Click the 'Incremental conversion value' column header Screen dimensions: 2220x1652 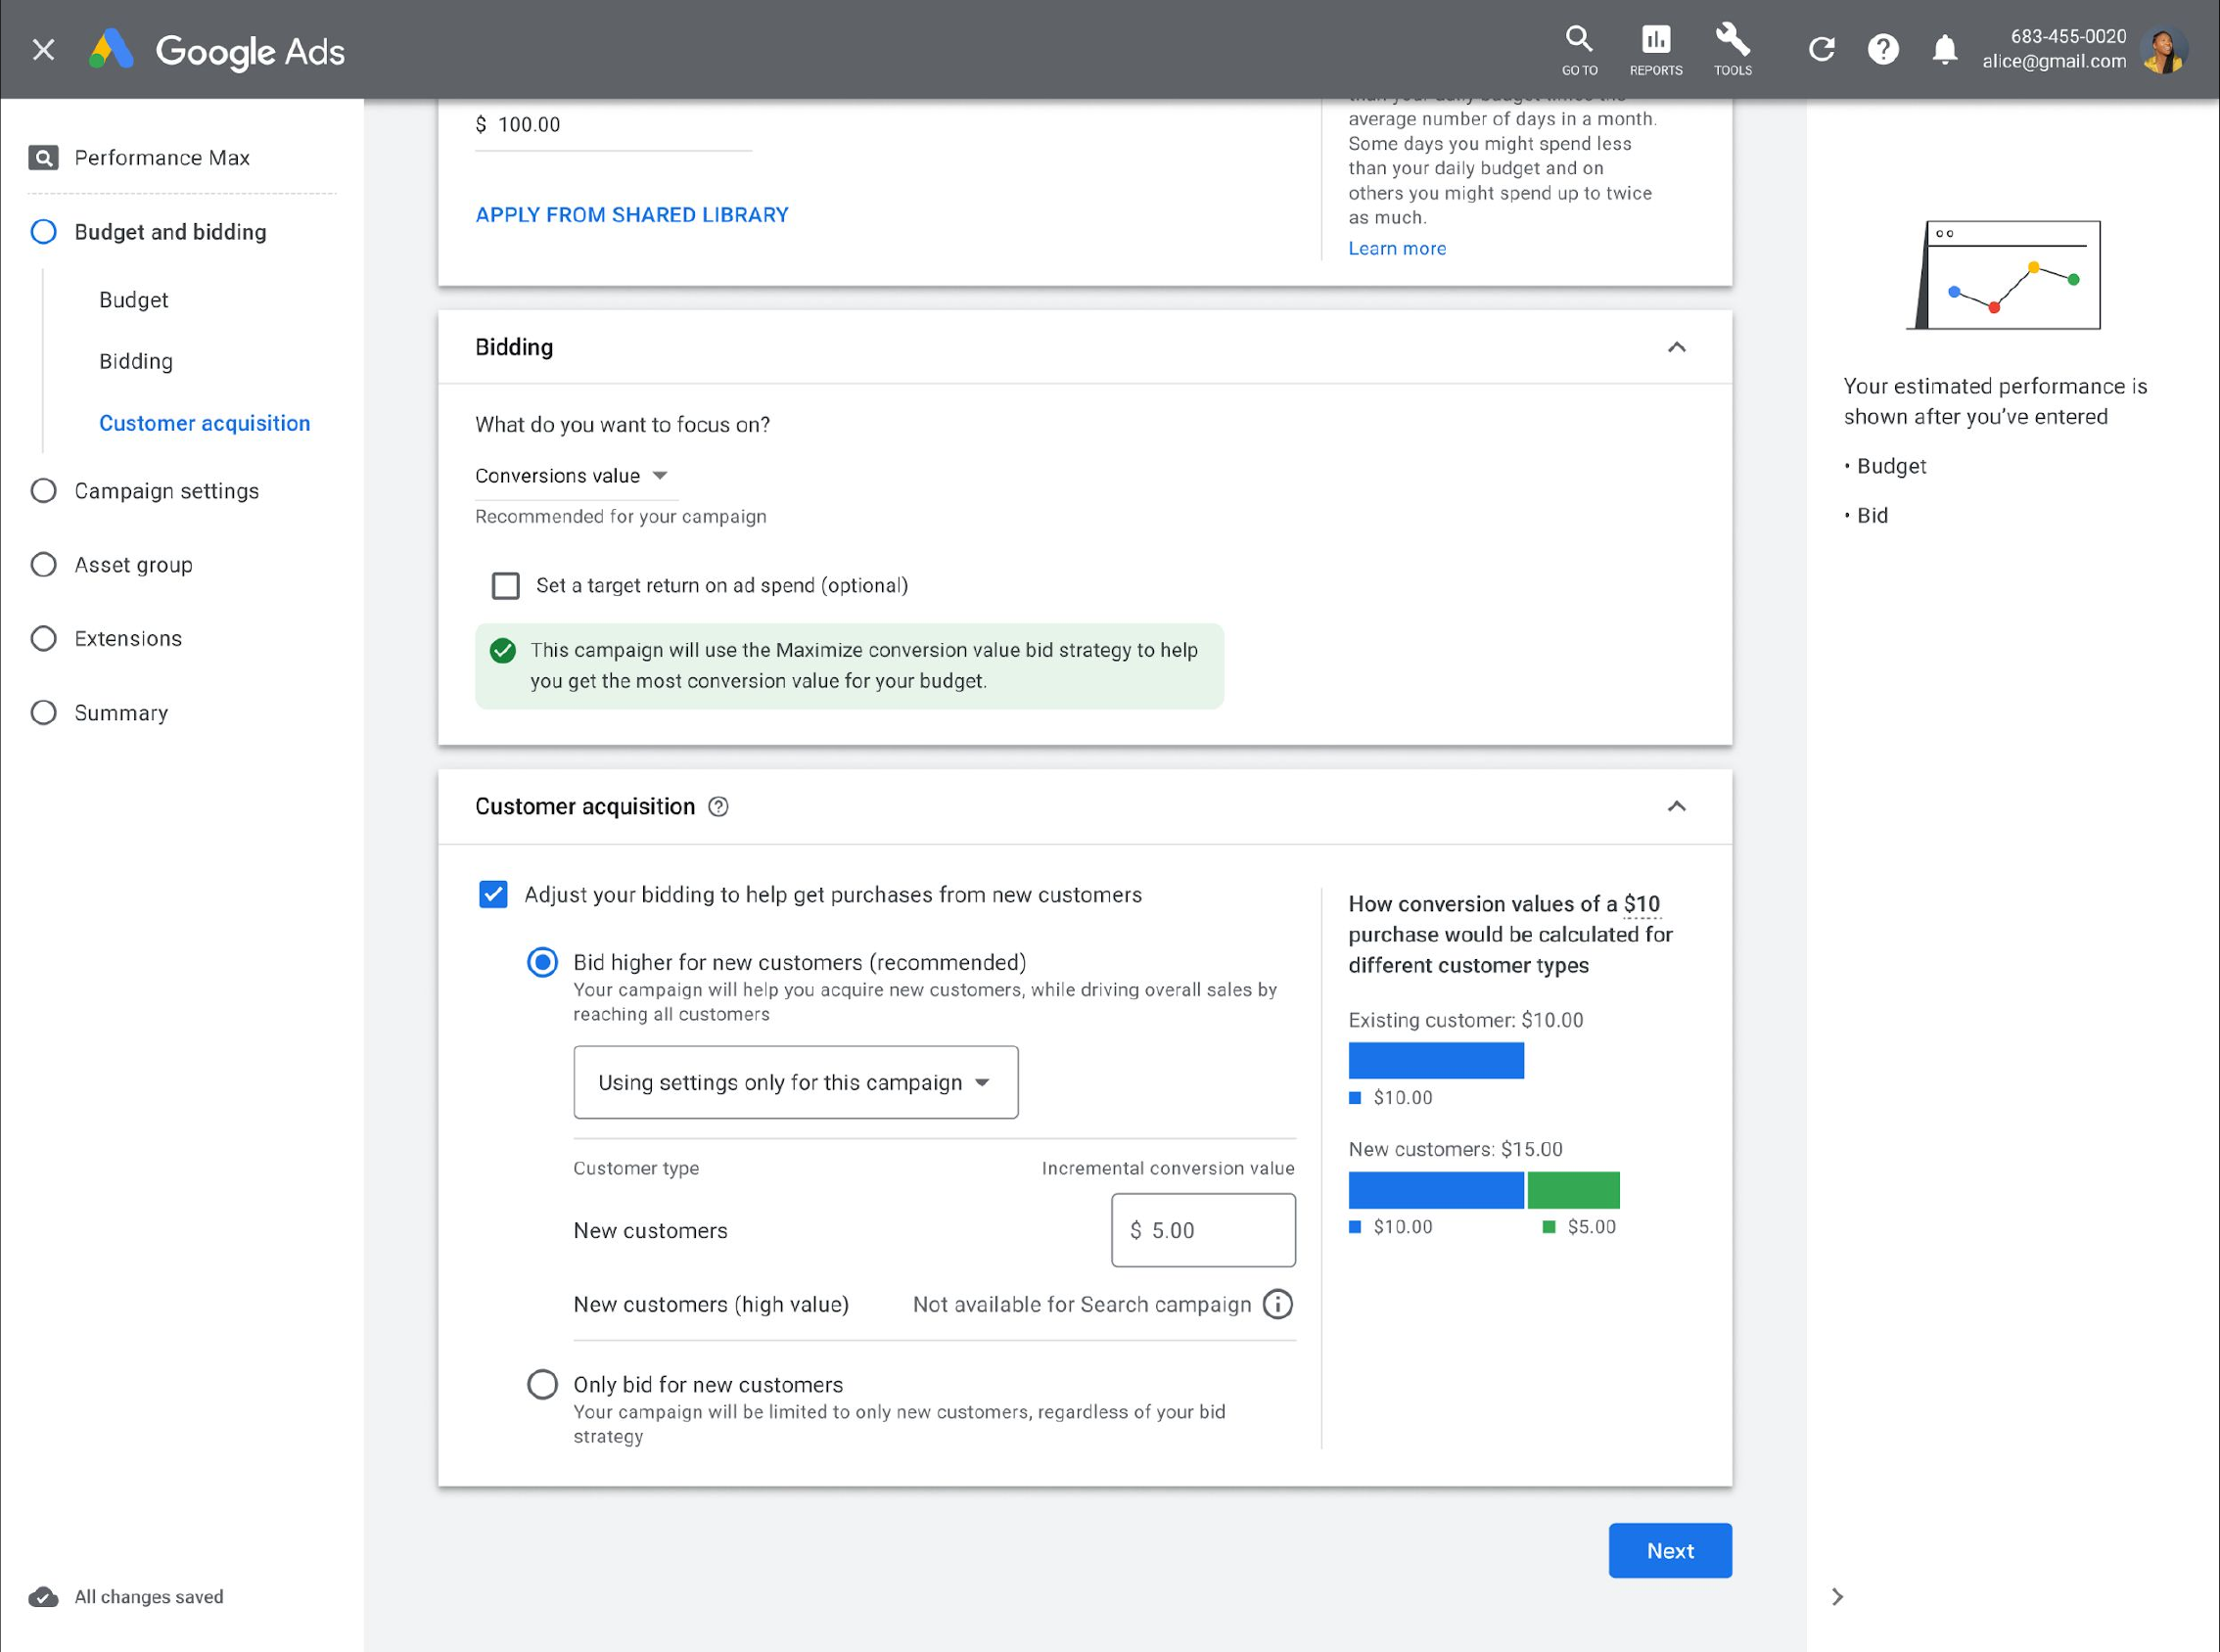(x=1168, y=1168)
